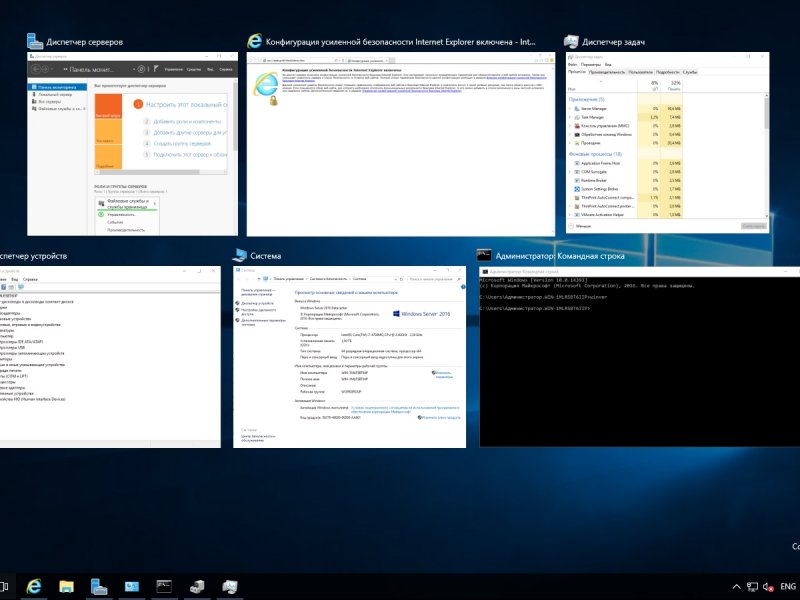Click Добавить роли и компоненты in Server Manager

point(187,121)
